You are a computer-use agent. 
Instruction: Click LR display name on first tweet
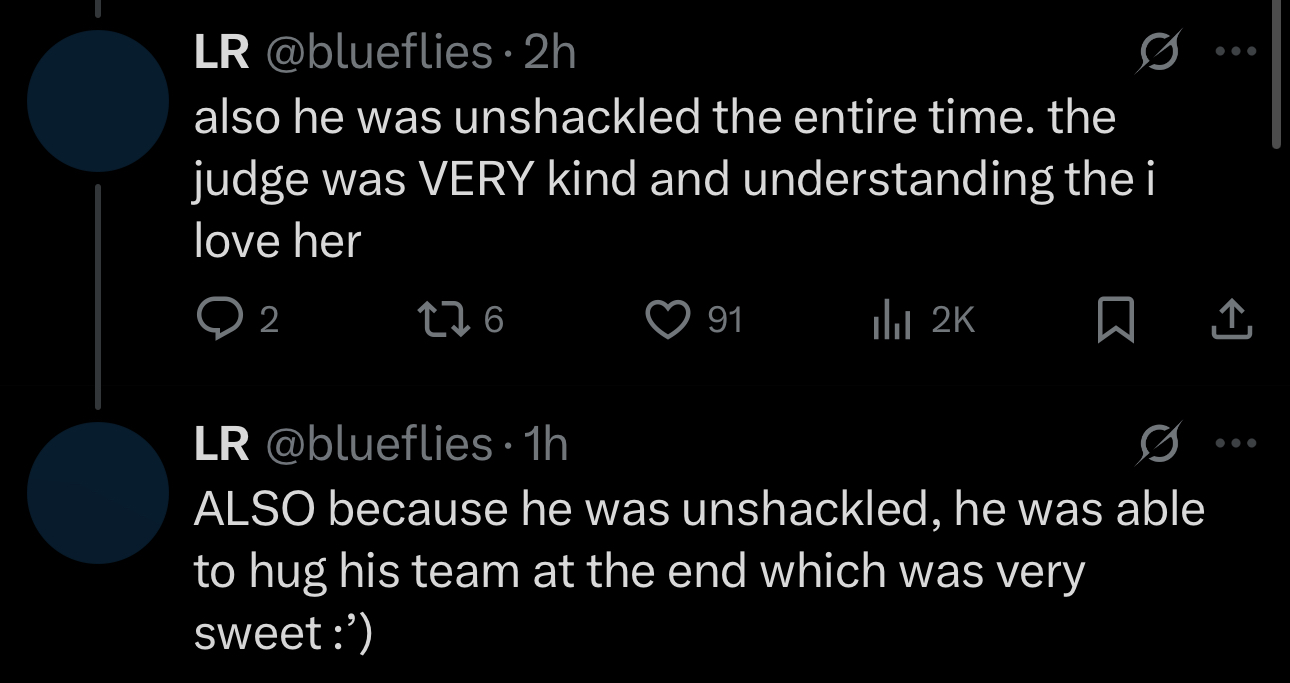point(222,51)
